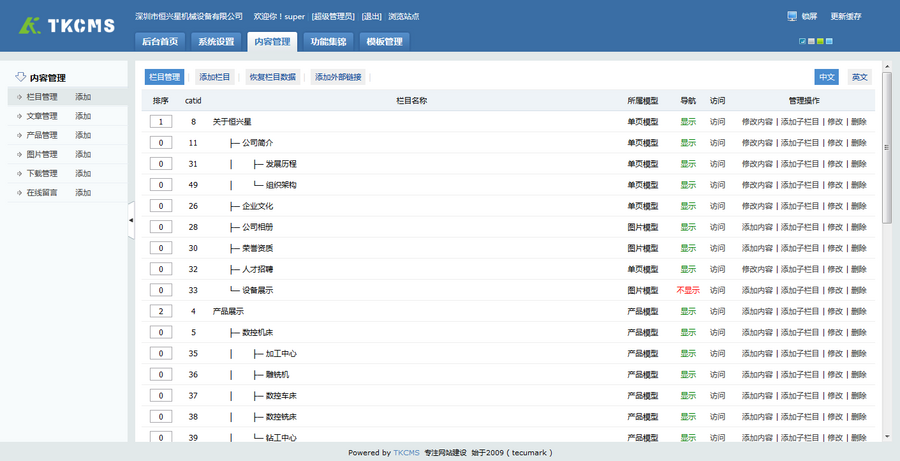Switch language to 中文

(827, 77)
